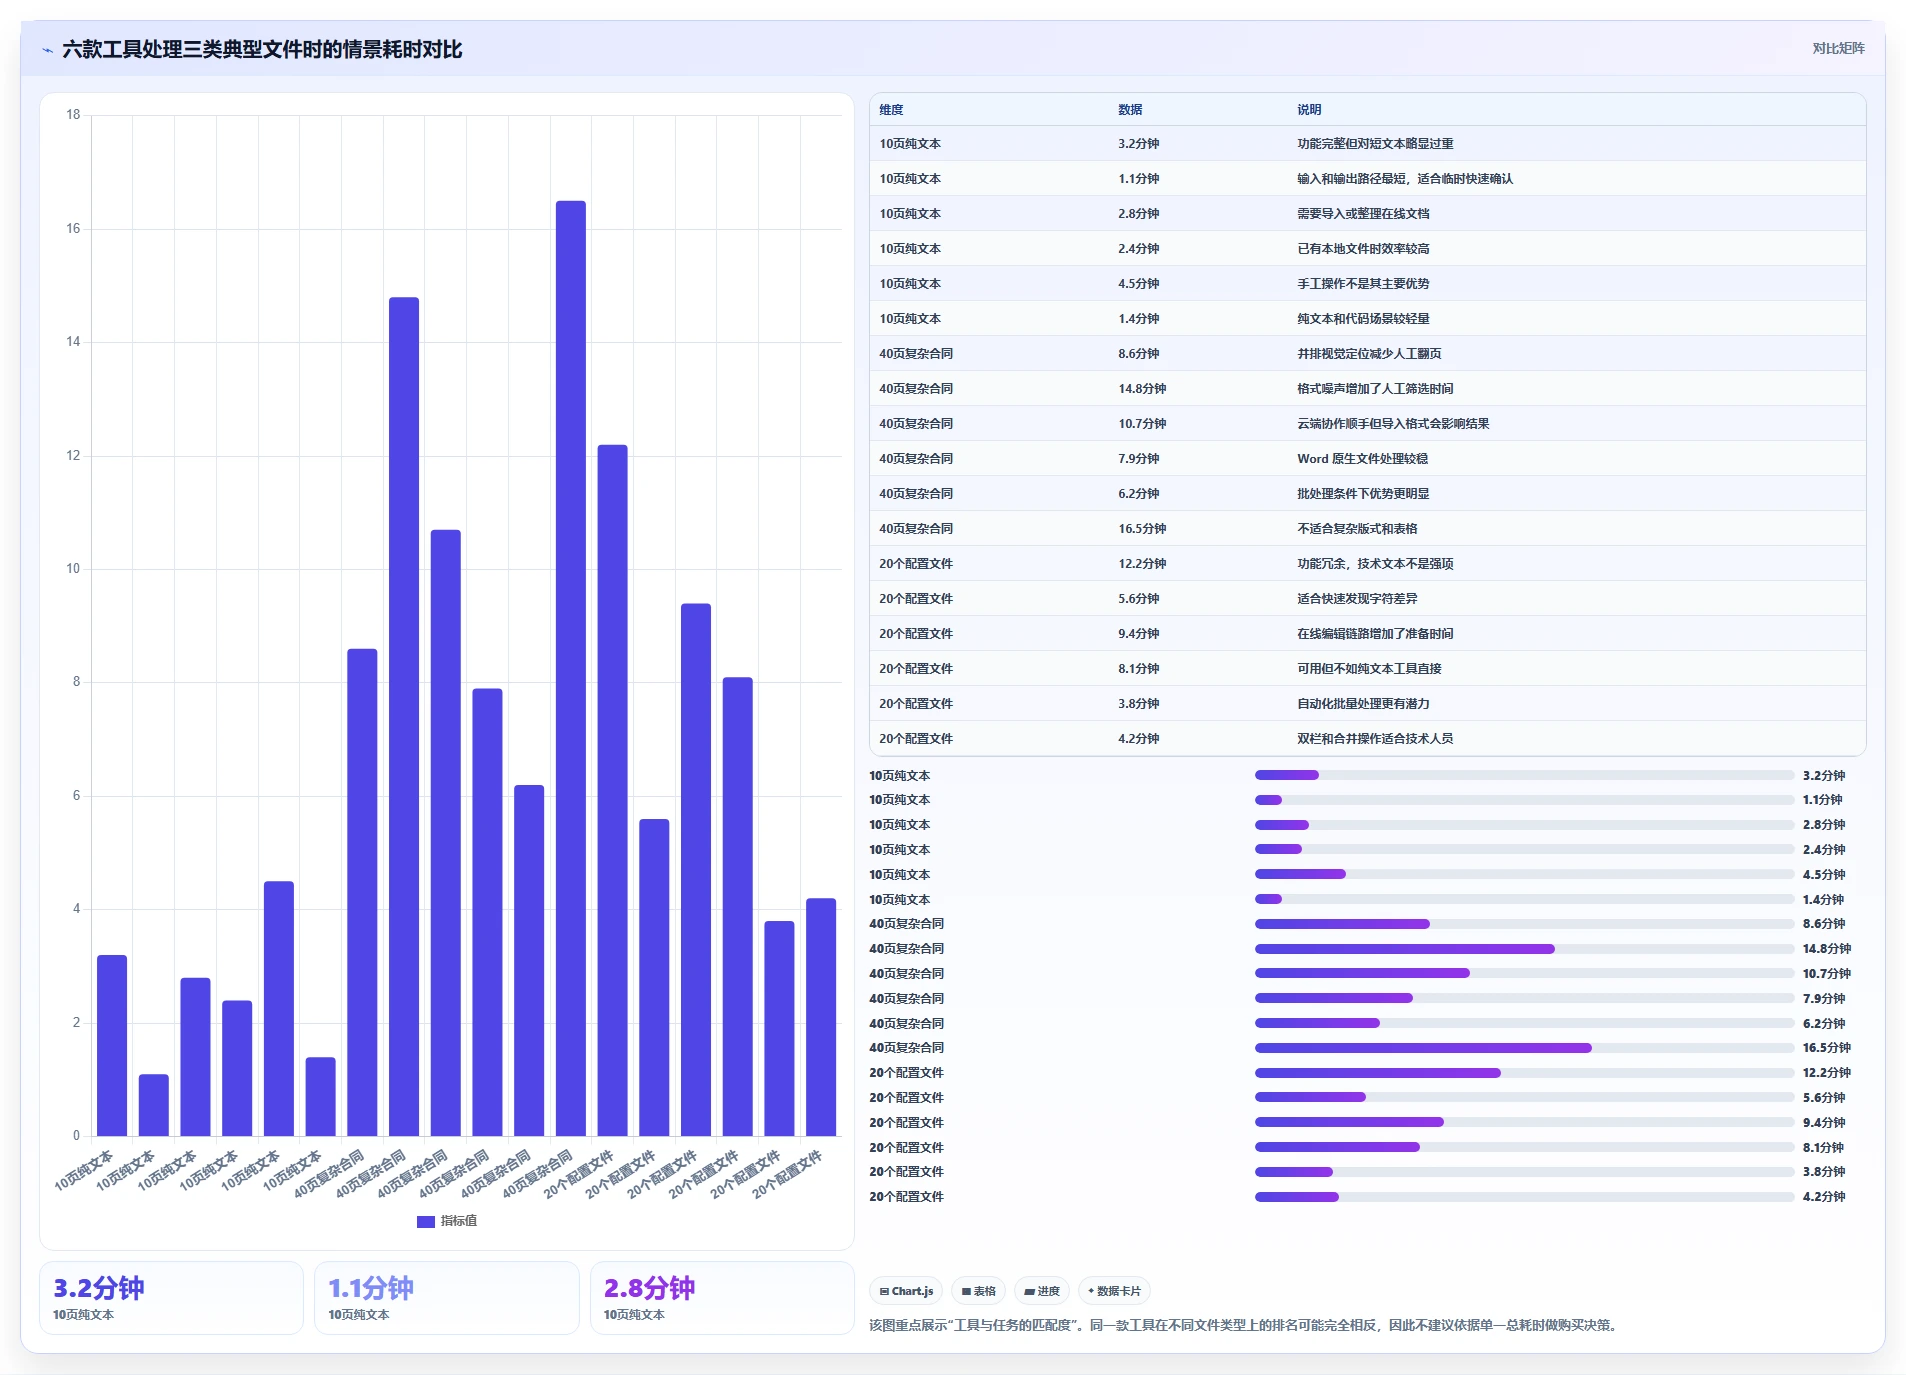Click the 9.4分钟 value in the progress list

1824,1123
